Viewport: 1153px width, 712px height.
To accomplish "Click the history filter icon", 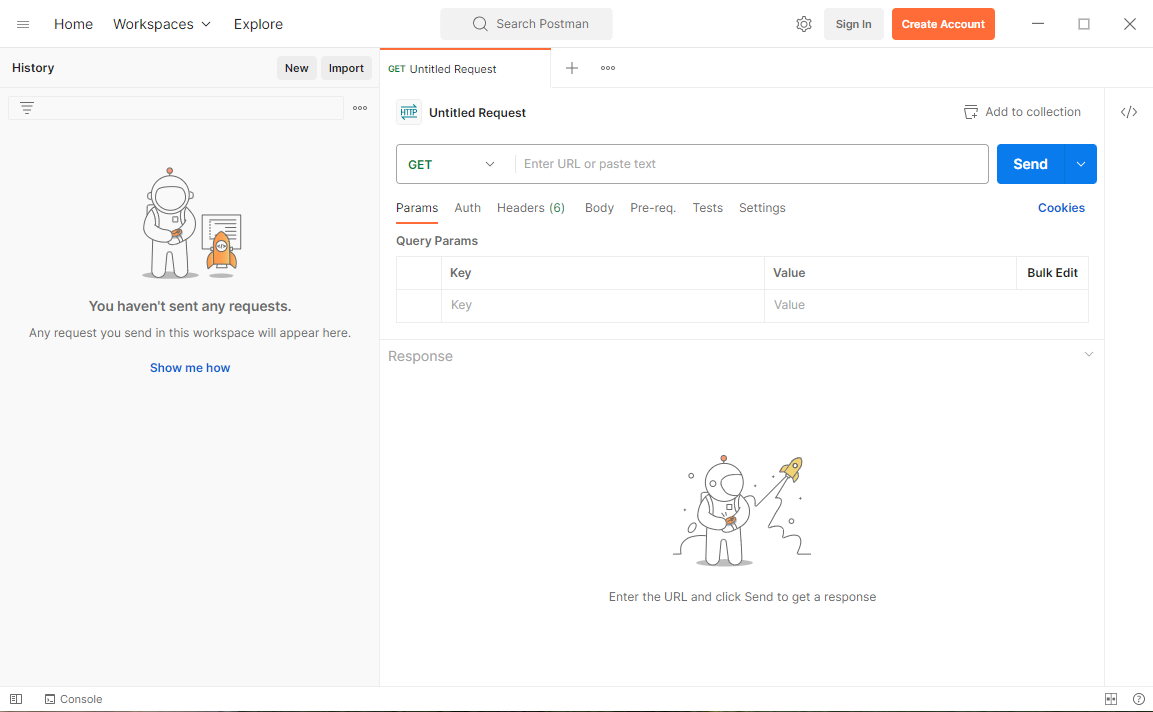I will [27, 108].
